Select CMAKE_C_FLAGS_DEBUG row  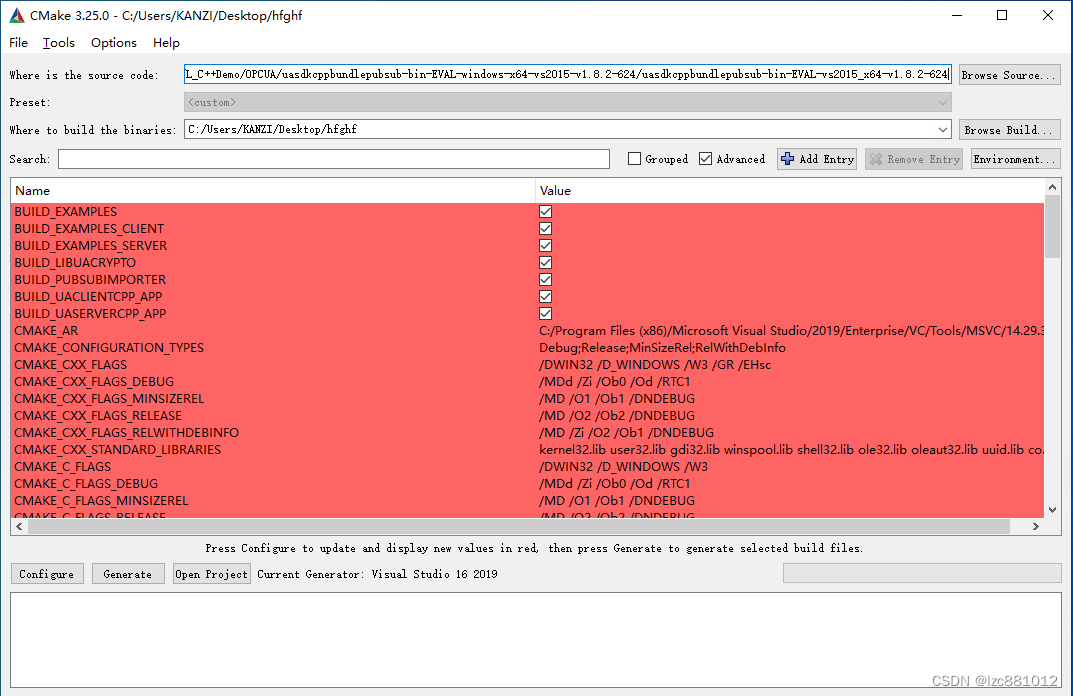click(527, 484)
